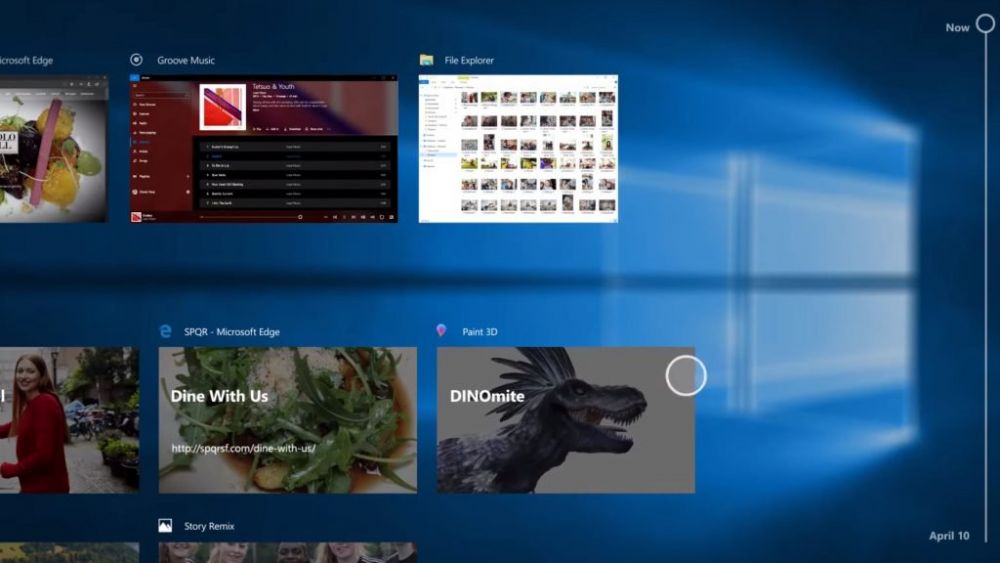Click the Story Remix photos icon
Viewport: 1000px width, 563px height.
[x=165, y=525]
